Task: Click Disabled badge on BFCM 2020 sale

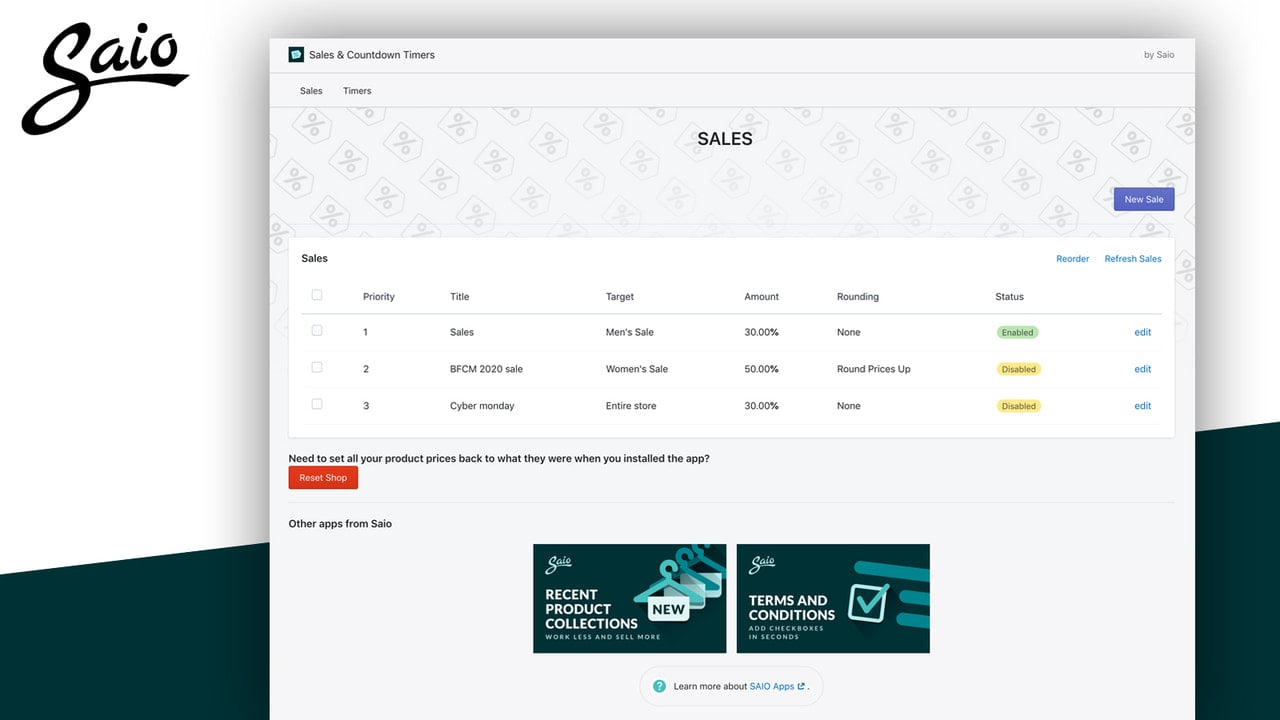Action: [x=1019, y=369]
